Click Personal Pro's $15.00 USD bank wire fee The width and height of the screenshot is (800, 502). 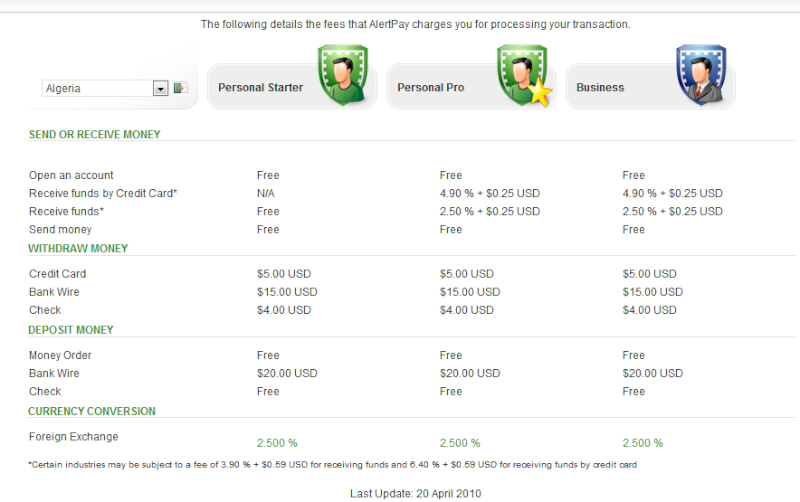[470, 292]
